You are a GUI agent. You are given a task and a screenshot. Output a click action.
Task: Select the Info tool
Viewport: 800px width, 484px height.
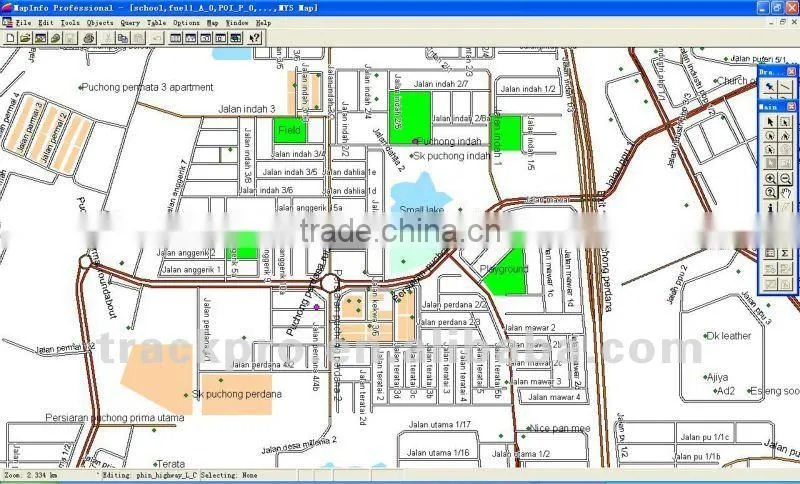click(x=770, y=207)
